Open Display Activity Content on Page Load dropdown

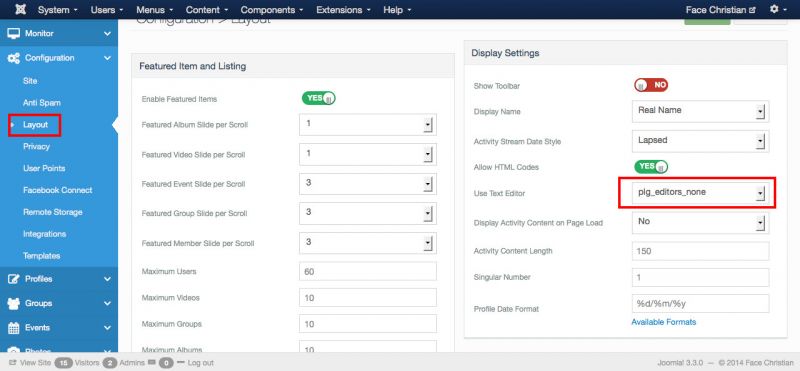point(701,222)
